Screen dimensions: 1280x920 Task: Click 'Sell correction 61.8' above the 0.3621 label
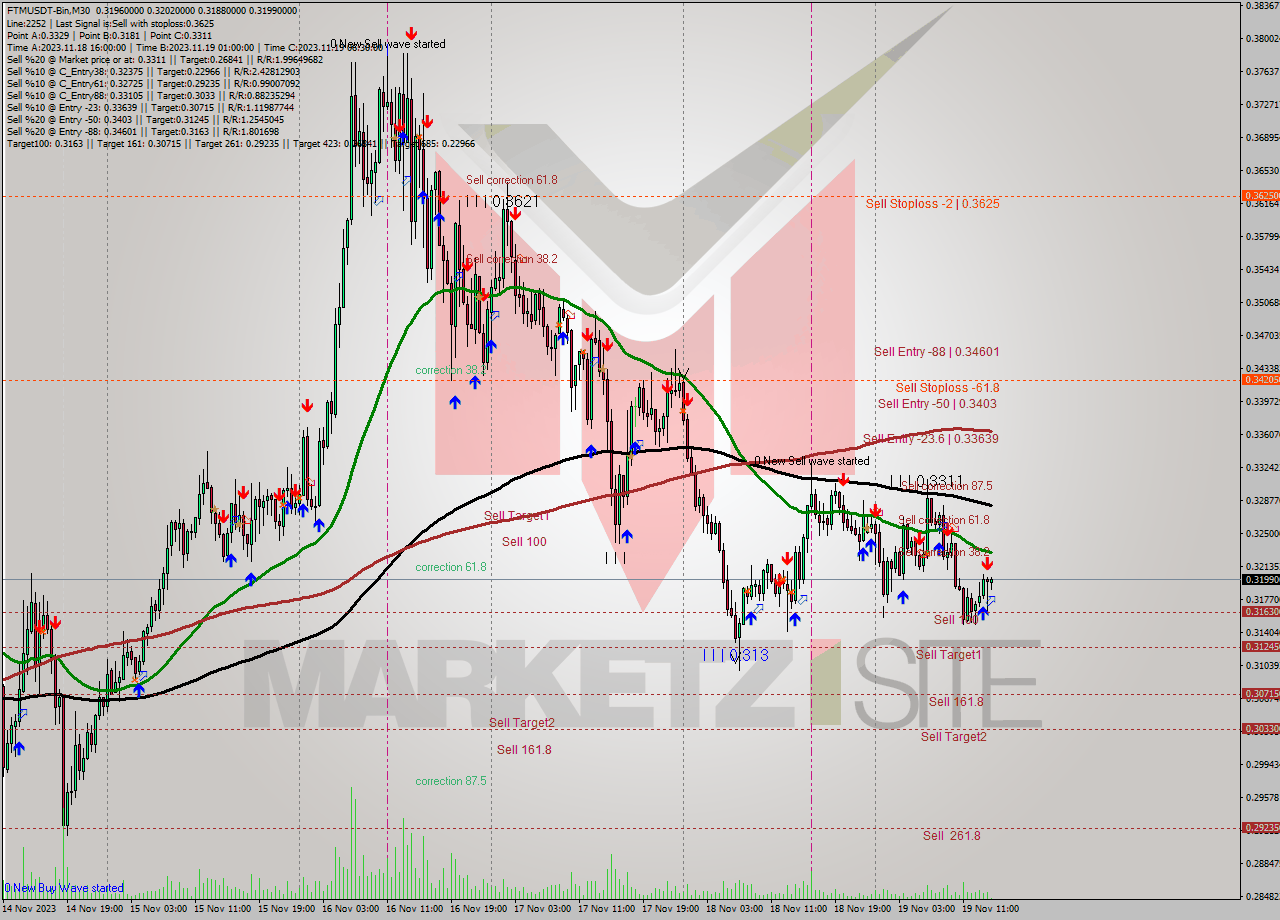point(512,180)
